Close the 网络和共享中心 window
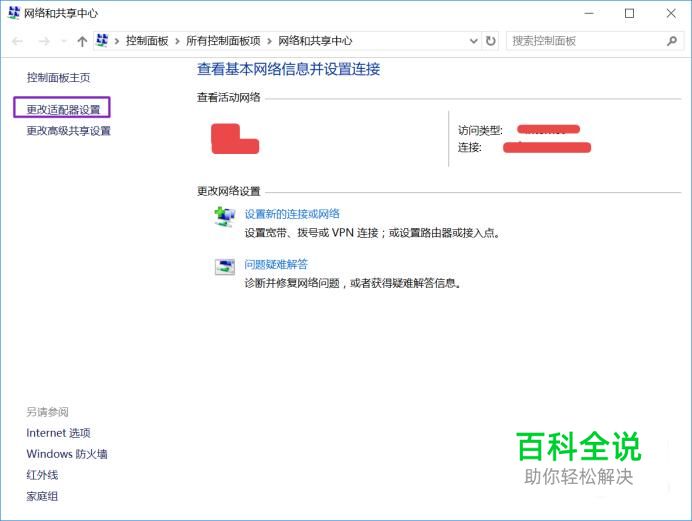This screenshot has height=521, width=692. click(671, 13)
